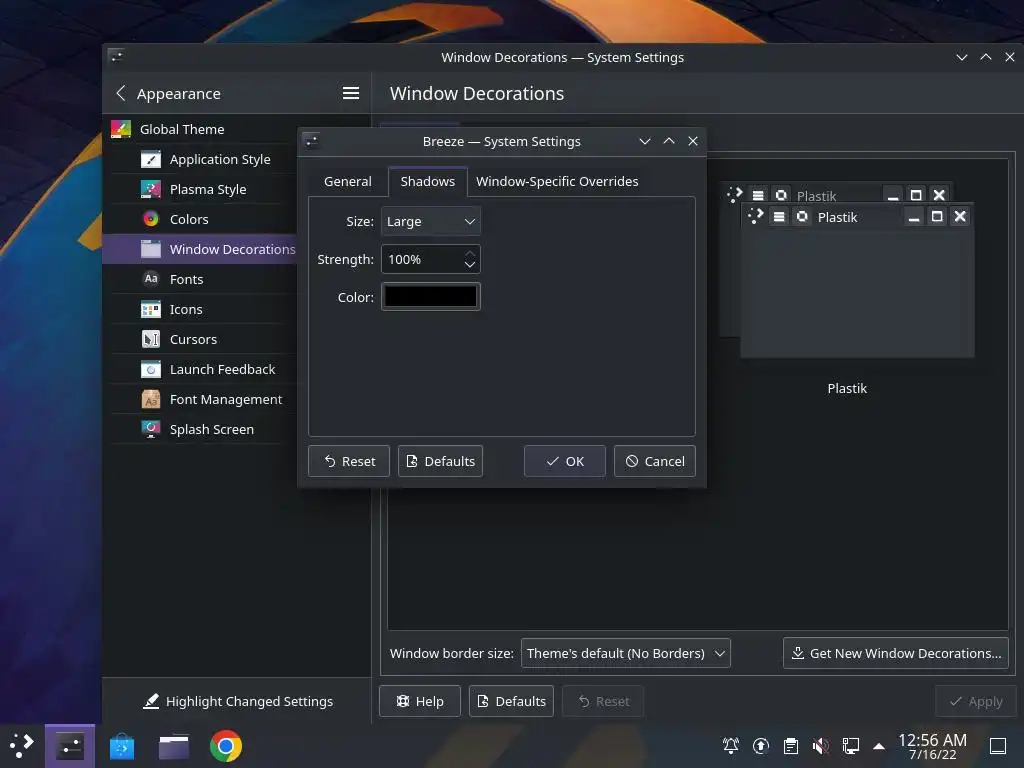Viewport: 1024px width, 768px height.
Task: Expand hidden system tray icons arrow
Action: pyautogui.click(x=879, y=746)
